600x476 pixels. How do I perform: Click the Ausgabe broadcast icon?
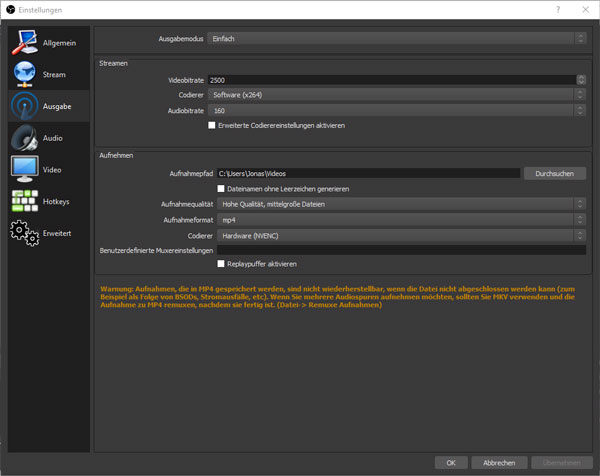25,106
